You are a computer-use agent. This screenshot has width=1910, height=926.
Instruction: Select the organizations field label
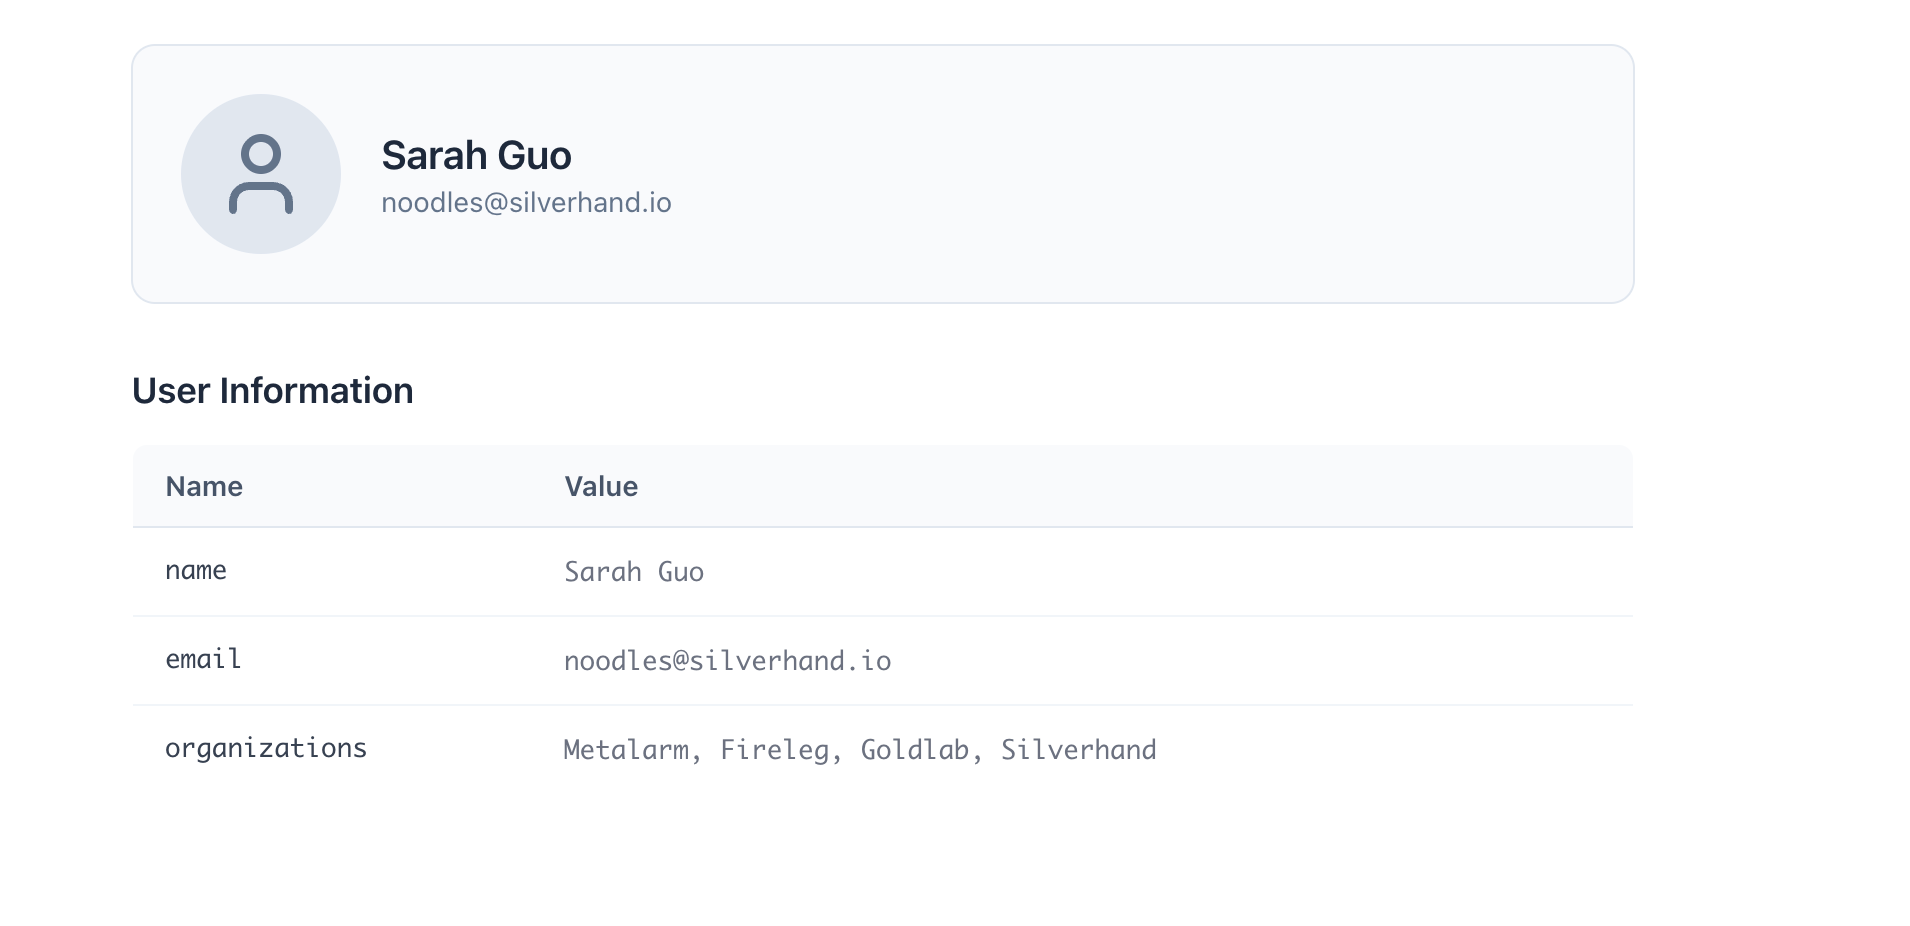266,749
